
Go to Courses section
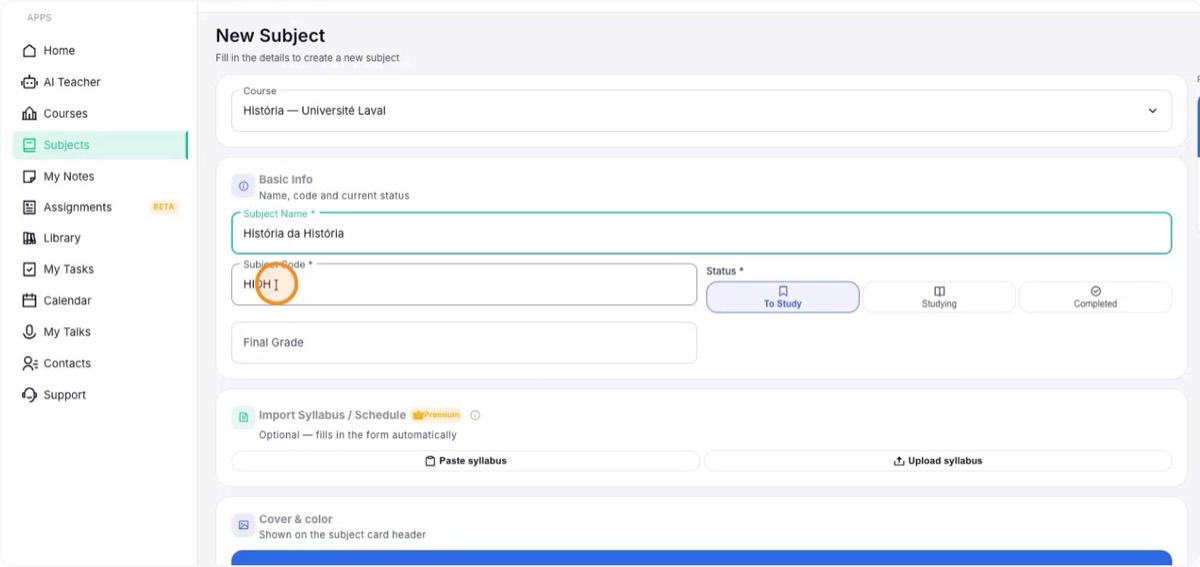[x=99, y=114]
